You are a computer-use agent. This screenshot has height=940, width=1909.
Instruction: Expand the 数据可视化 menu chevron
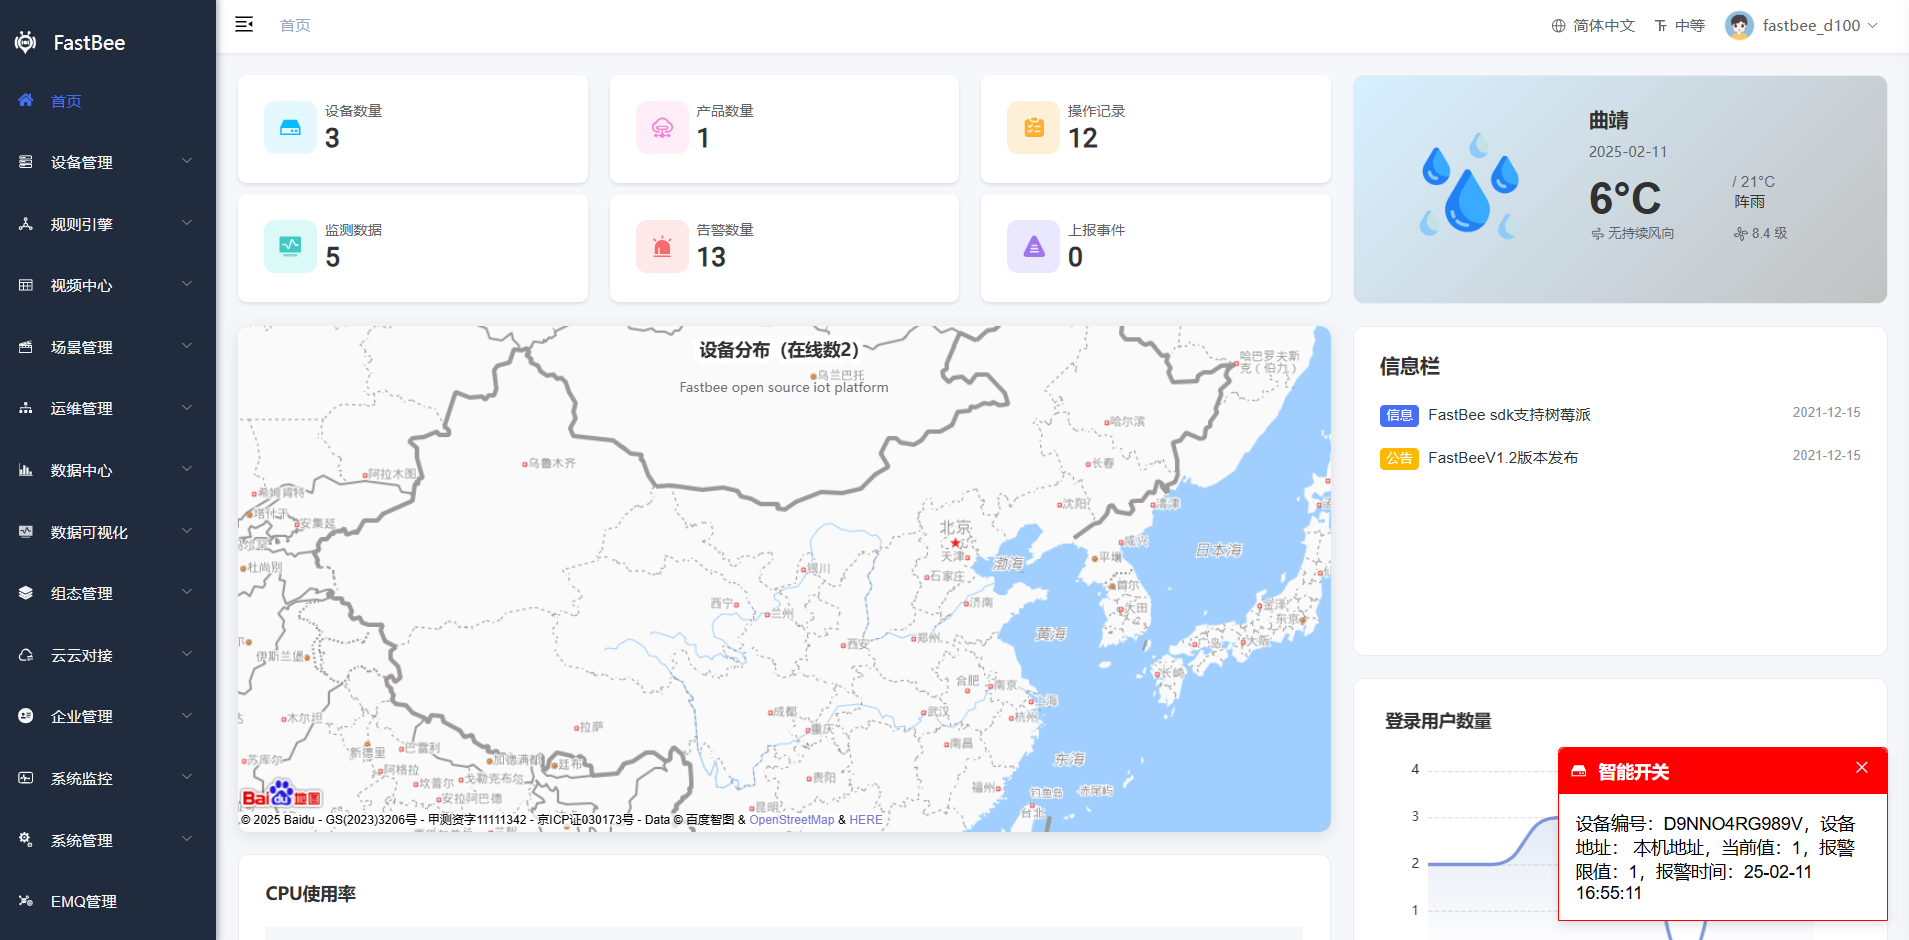pyautogui.click(x=187, y=531)
